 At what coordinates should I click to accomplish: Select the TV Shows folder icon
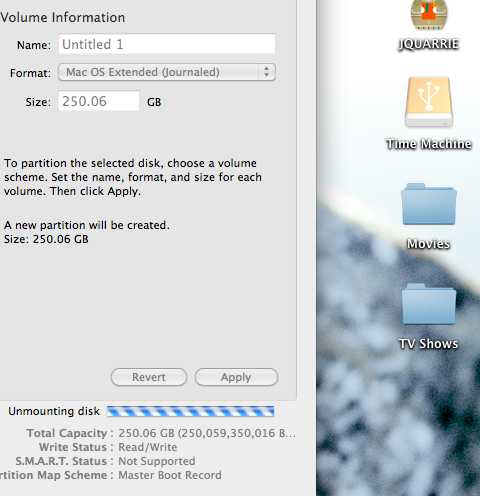pos(429,304)
